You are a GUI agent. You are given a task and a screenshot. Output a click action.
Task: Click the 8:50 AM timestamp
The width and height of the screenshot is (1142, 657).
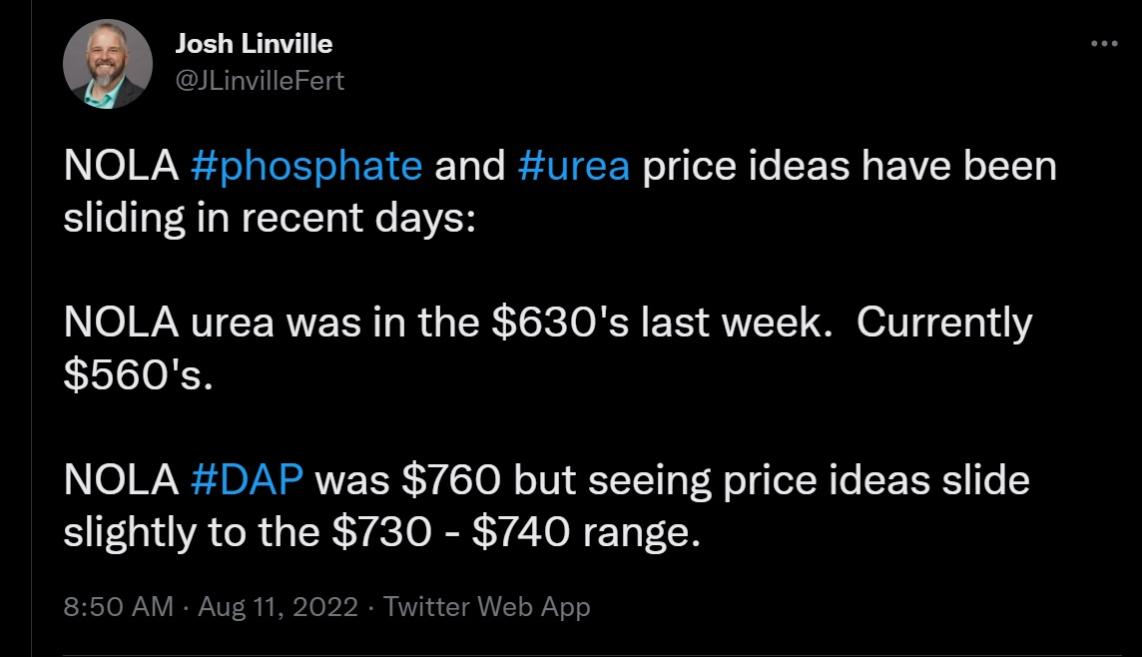pyautogui.click(x=118, y=606)
